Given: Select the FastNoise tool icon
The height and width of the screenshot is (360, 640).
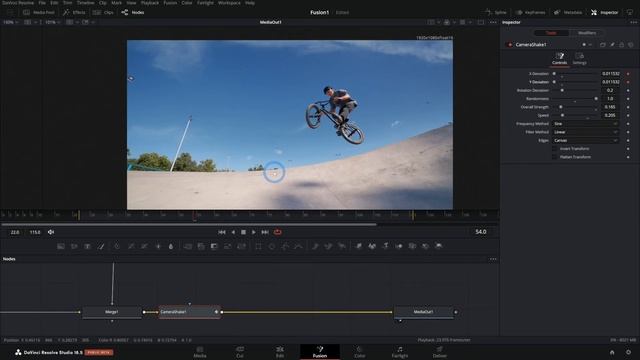Looking at the screenshot, I should 74,246.
